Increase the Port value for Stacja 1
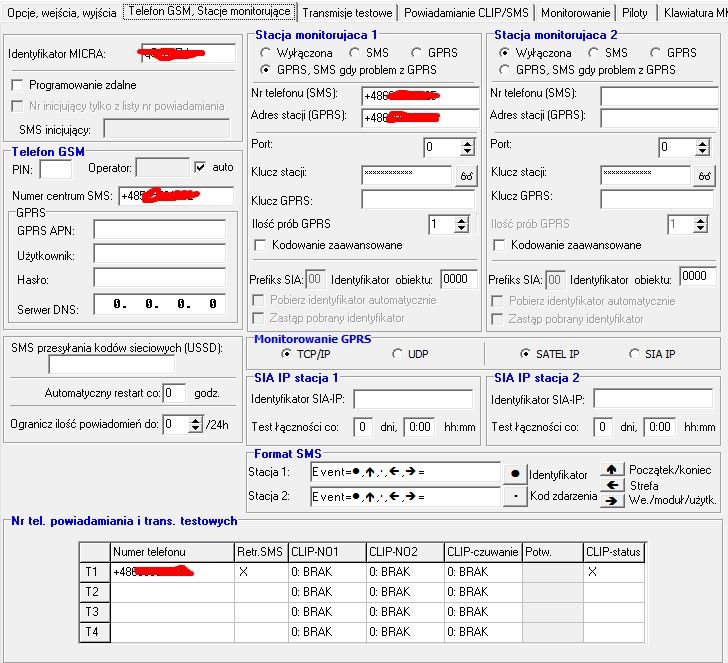The image size is (728, 663). [468, 143]
